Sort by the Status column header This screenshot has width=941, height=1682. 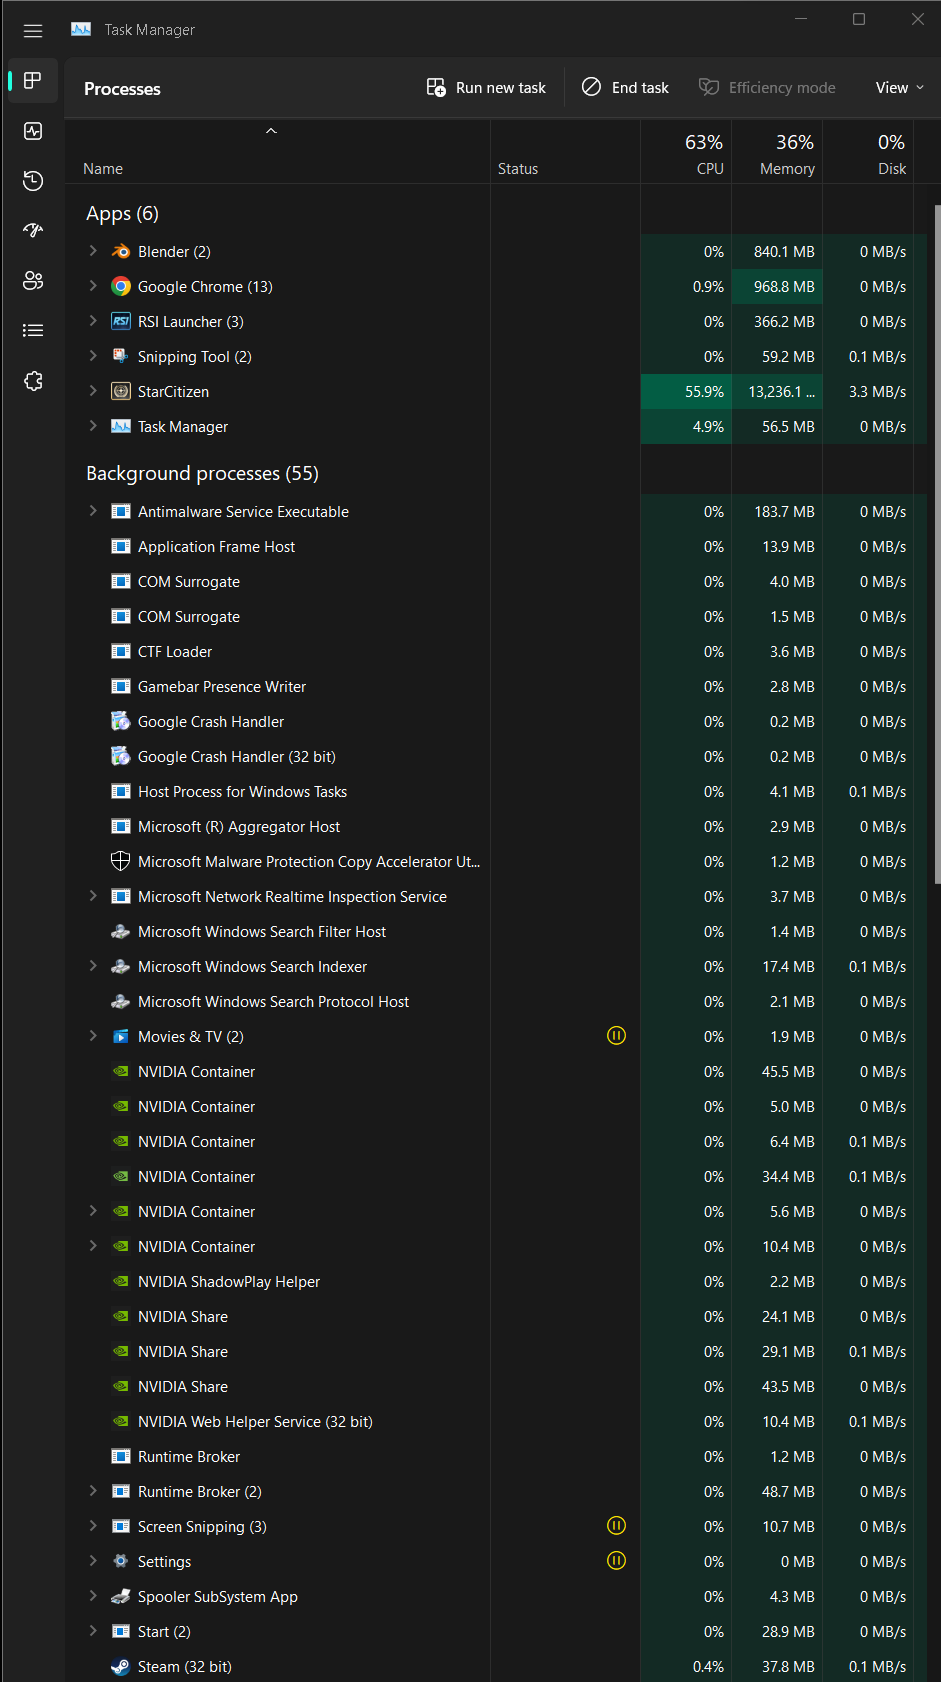point(565,152)
